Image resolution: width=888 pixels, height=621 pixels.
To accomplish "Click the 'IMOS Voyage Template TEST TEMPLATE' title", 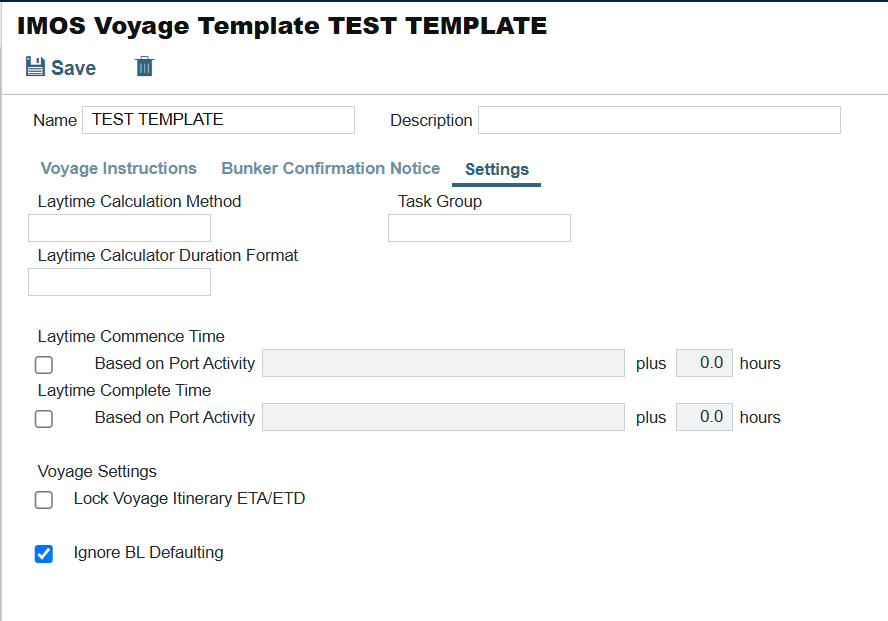I will tap(282, 26).
